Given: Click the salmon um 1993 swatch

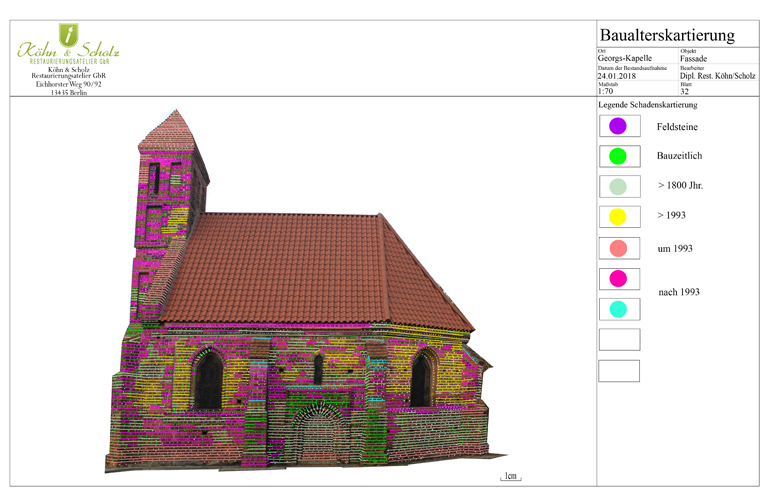Looking at the screenshot, I should (x=618, y=248).
